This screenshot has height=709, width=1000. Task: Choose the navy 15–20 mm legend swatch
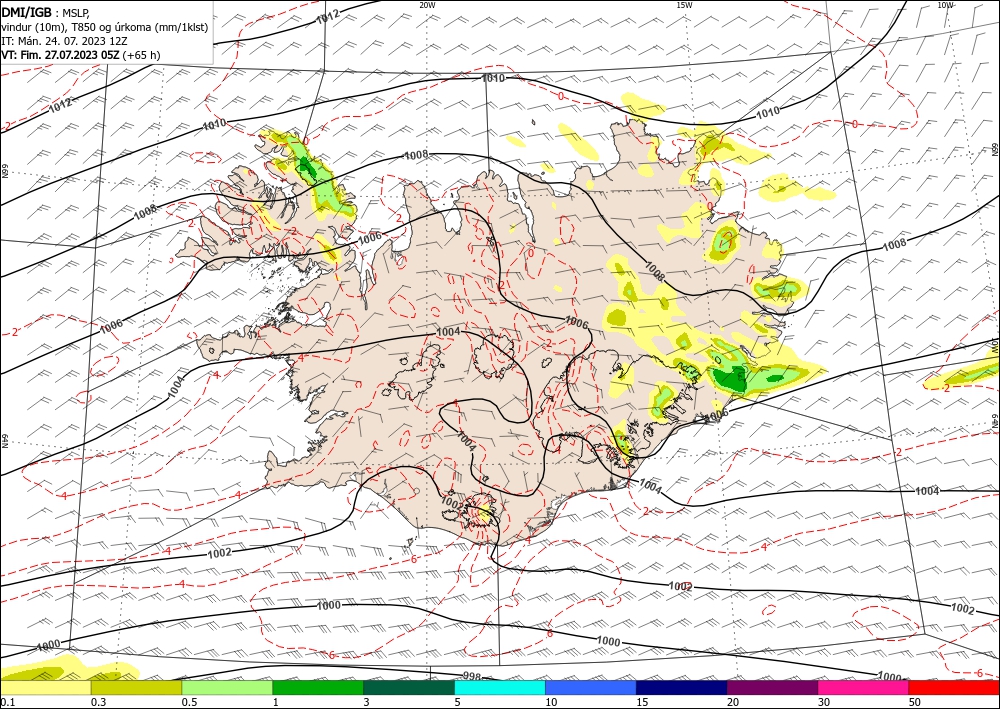(x=682, y=687)
